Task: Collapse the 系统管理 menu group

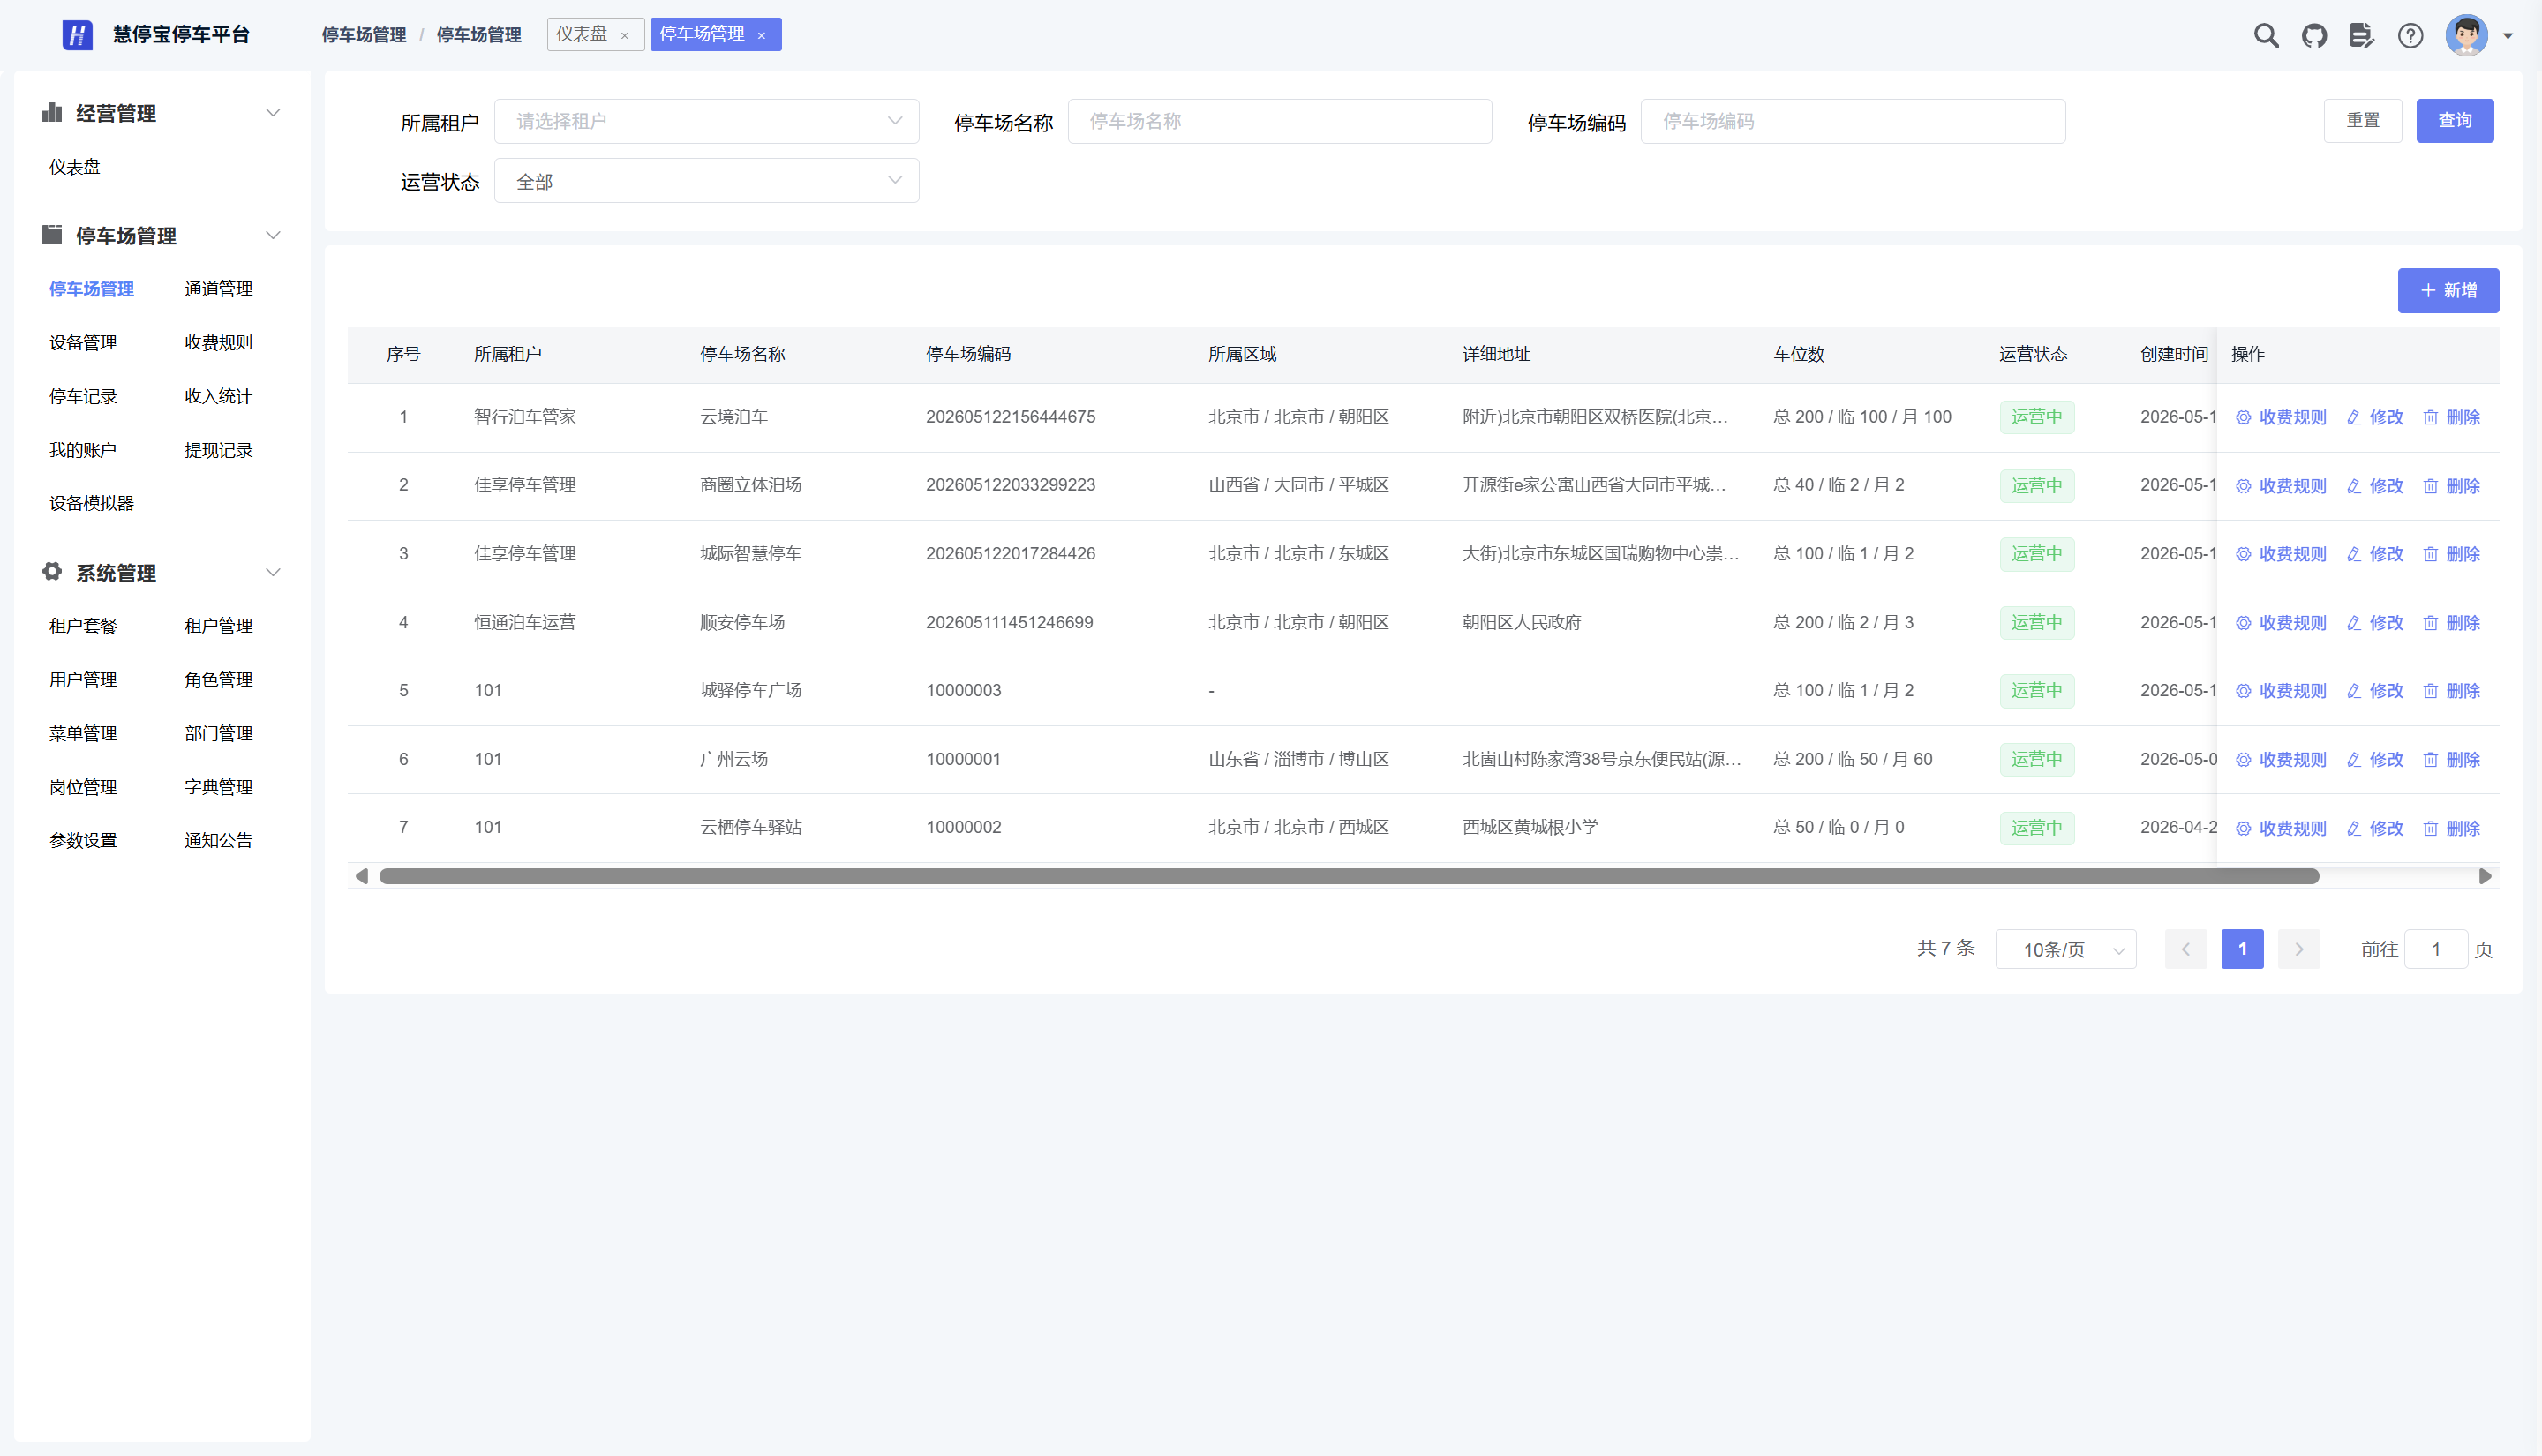Action: pyautogui.click(x=272, y=572)
